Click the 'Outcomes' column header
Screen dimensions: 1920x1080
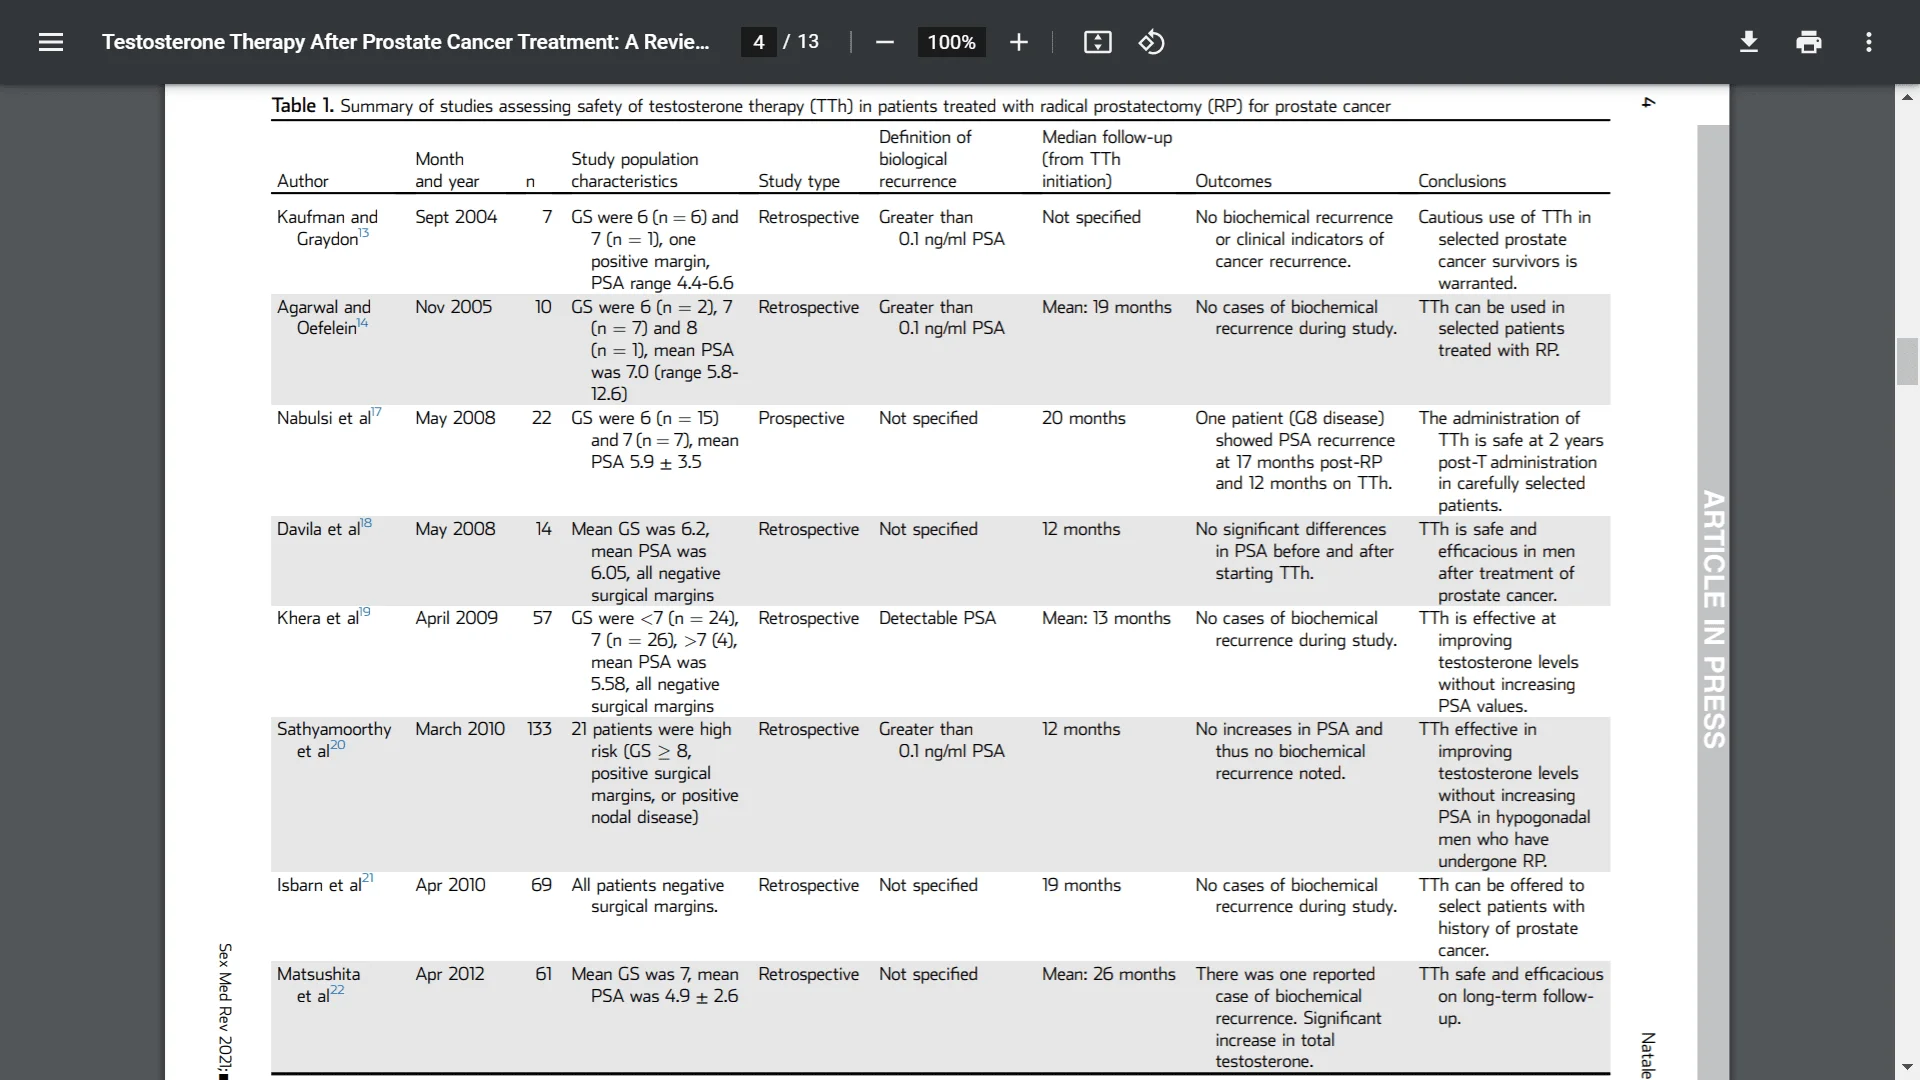1233,181
